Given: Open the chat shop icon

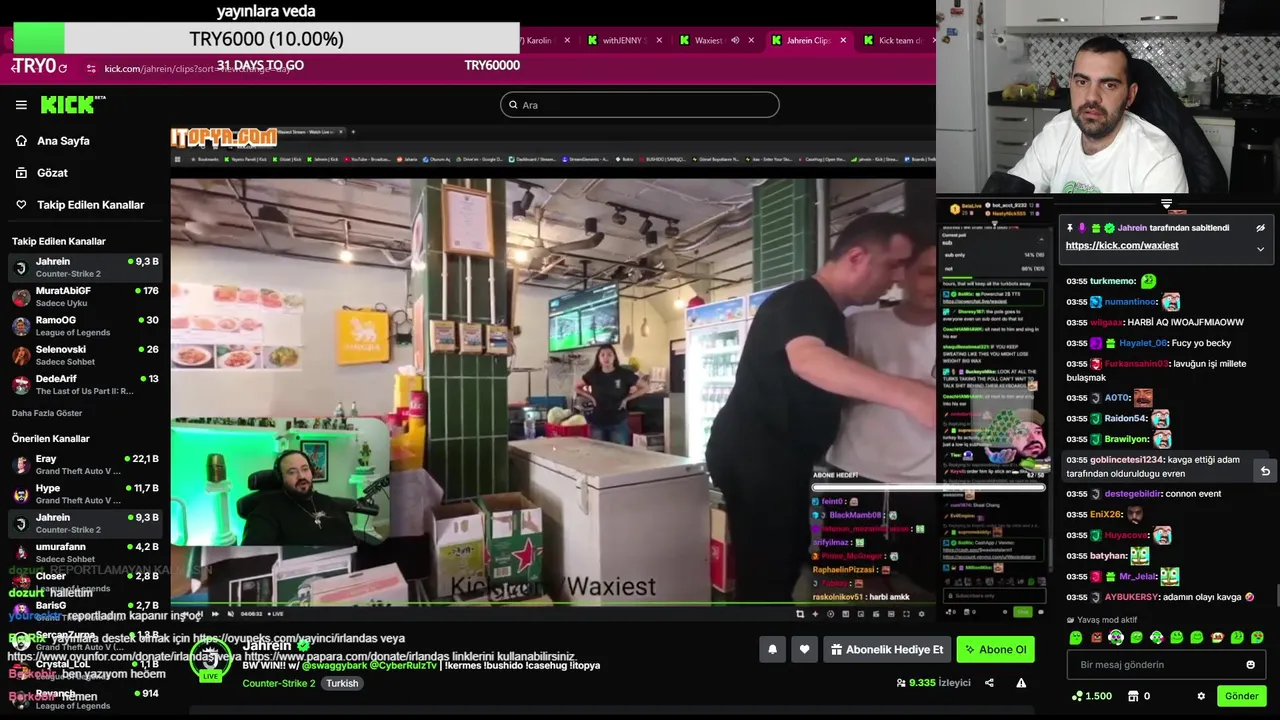Looking at the screenshot, I should tap(1132, 696).
